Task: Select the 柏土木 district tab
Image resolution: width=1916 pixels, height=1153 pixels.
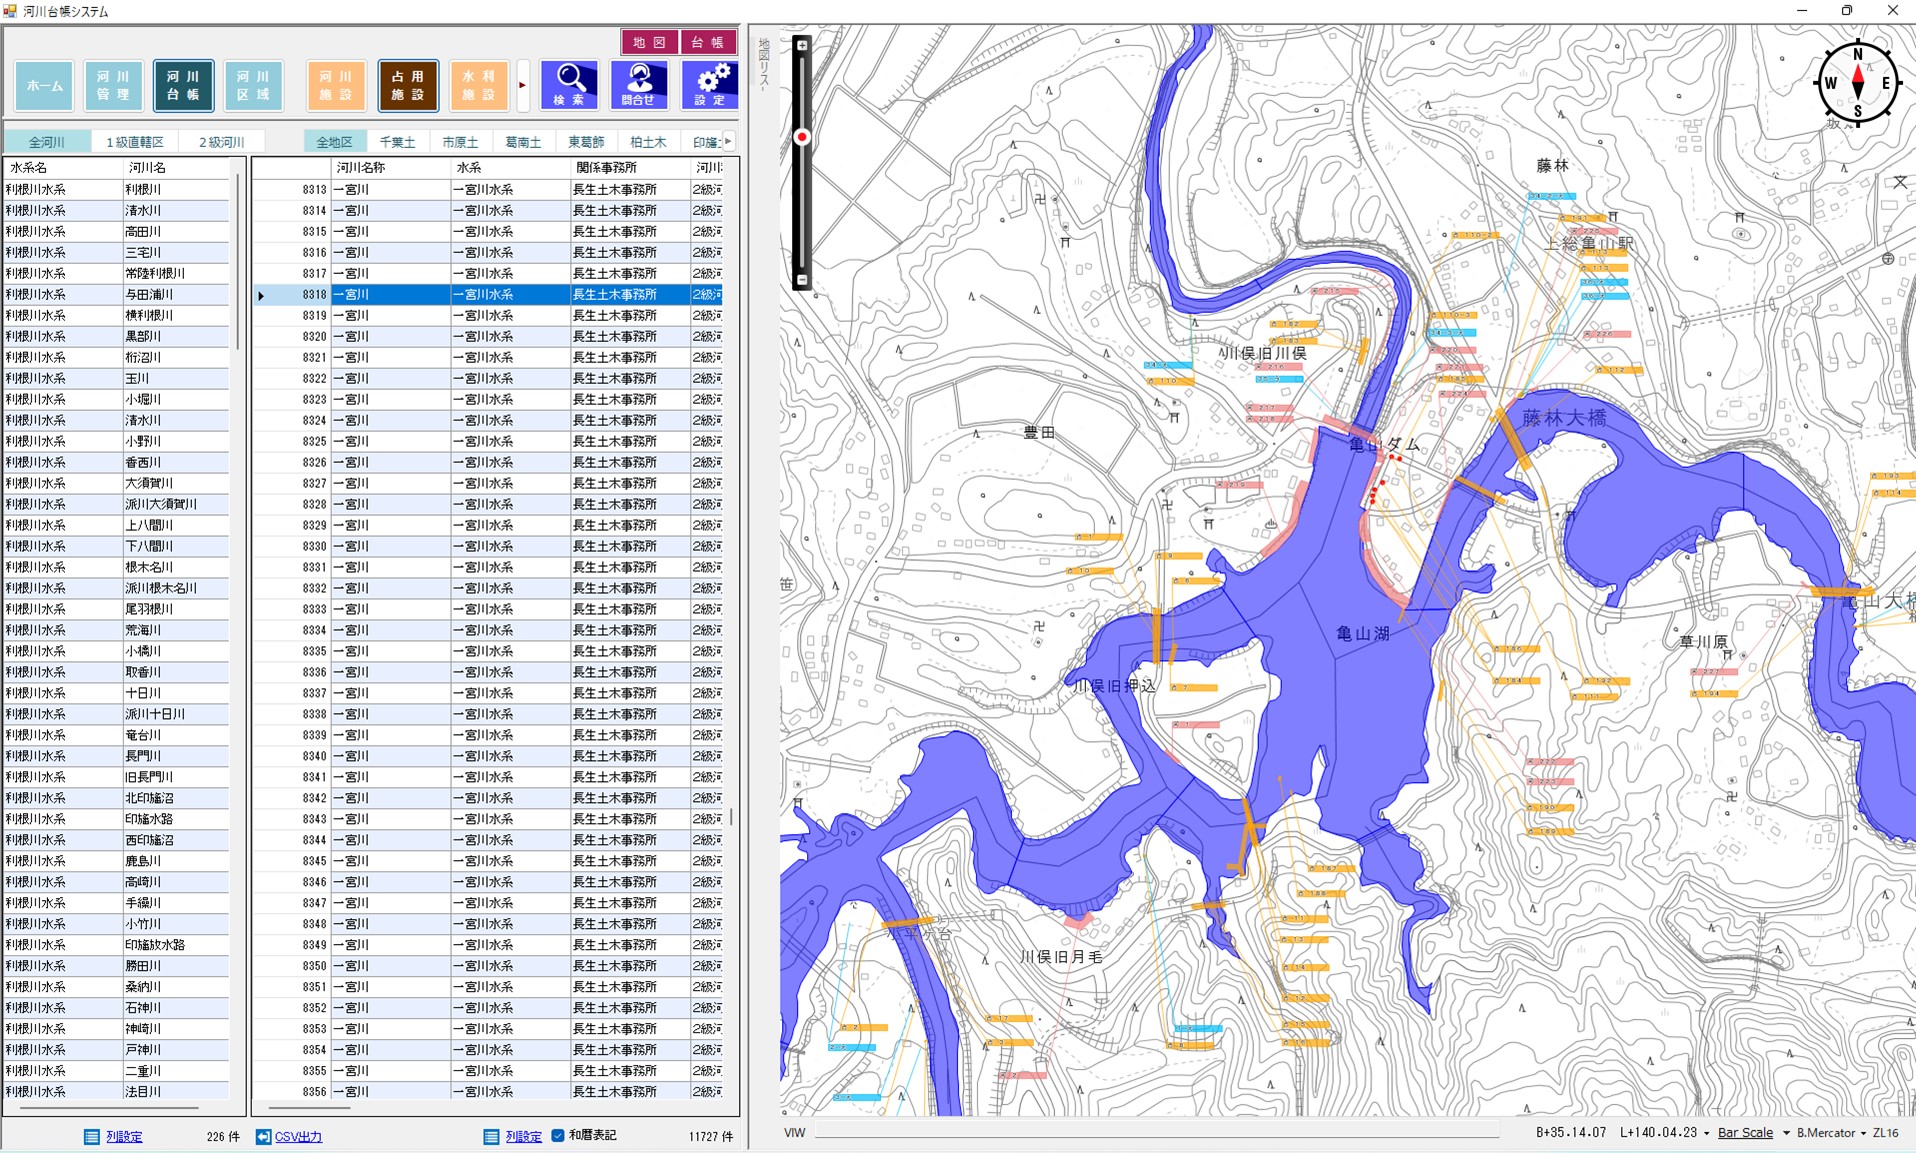Action: pos(648,142)
